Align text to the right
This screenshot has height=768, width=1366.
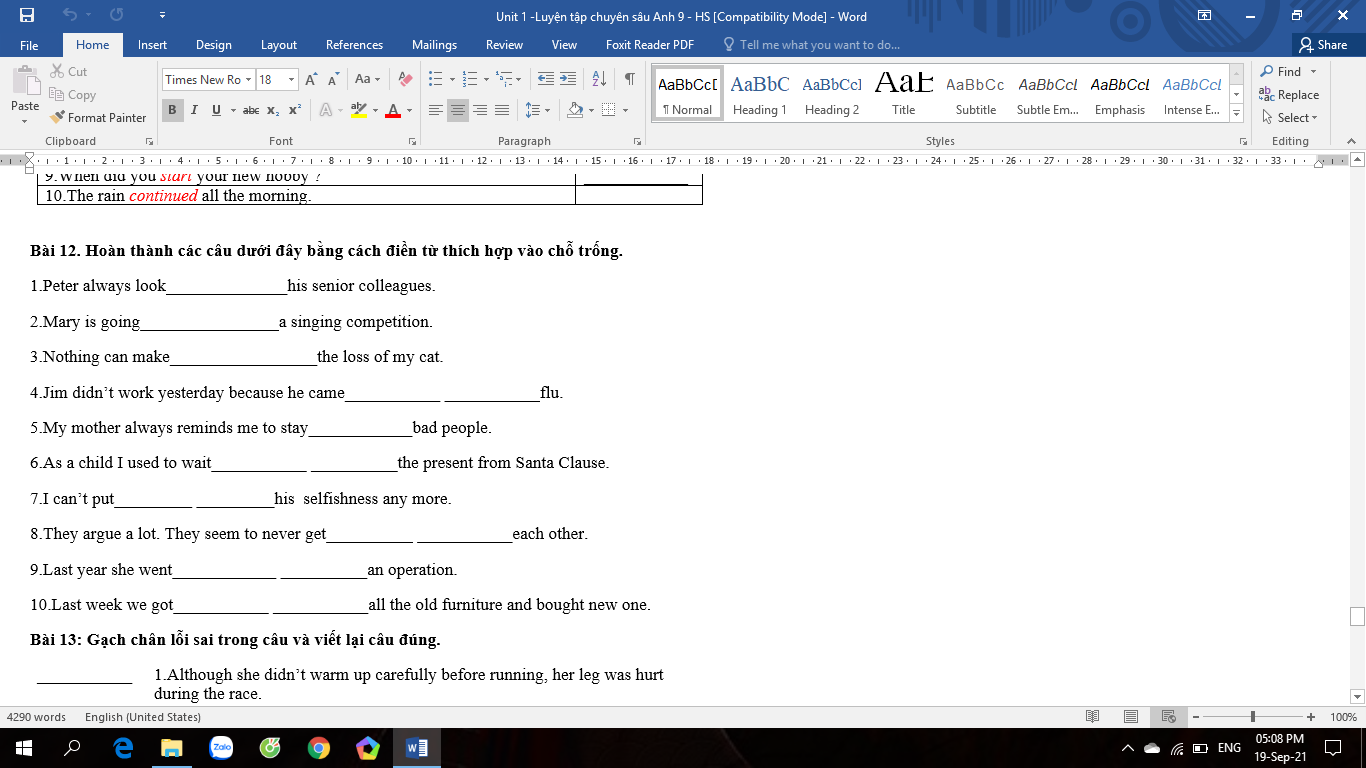pos(480,110)
